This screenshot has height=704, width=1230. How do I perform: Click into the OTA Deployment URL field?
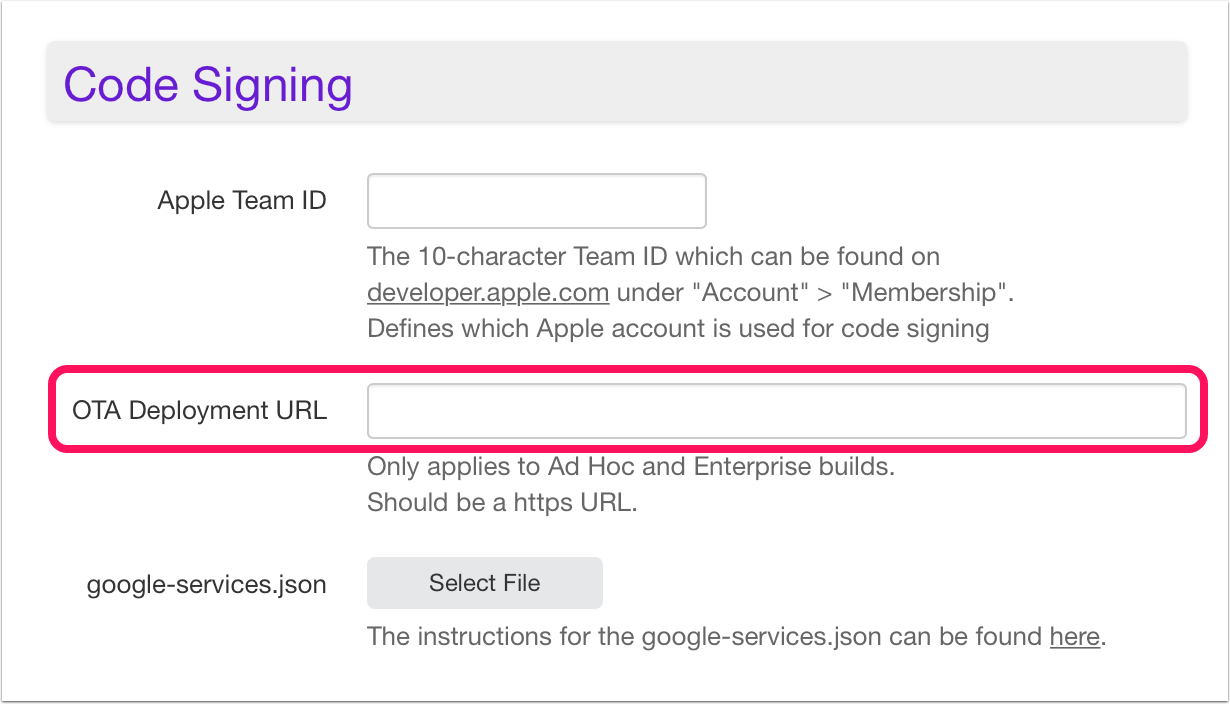(777, 411)
